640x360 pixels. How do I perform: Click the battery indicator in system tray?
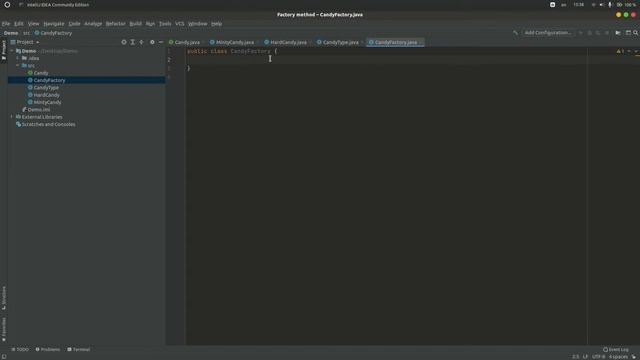tap(627, 5)
